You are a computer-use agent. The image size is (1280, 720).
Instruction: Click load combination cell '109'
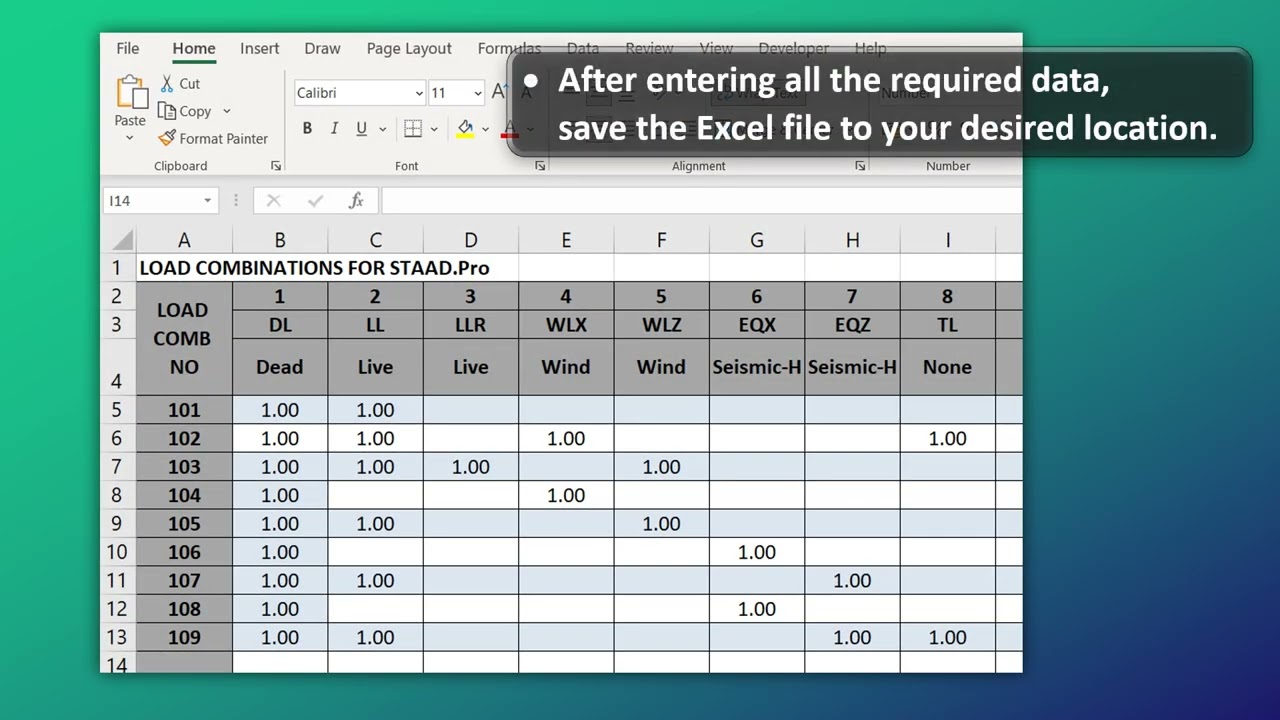coord(184,637)
